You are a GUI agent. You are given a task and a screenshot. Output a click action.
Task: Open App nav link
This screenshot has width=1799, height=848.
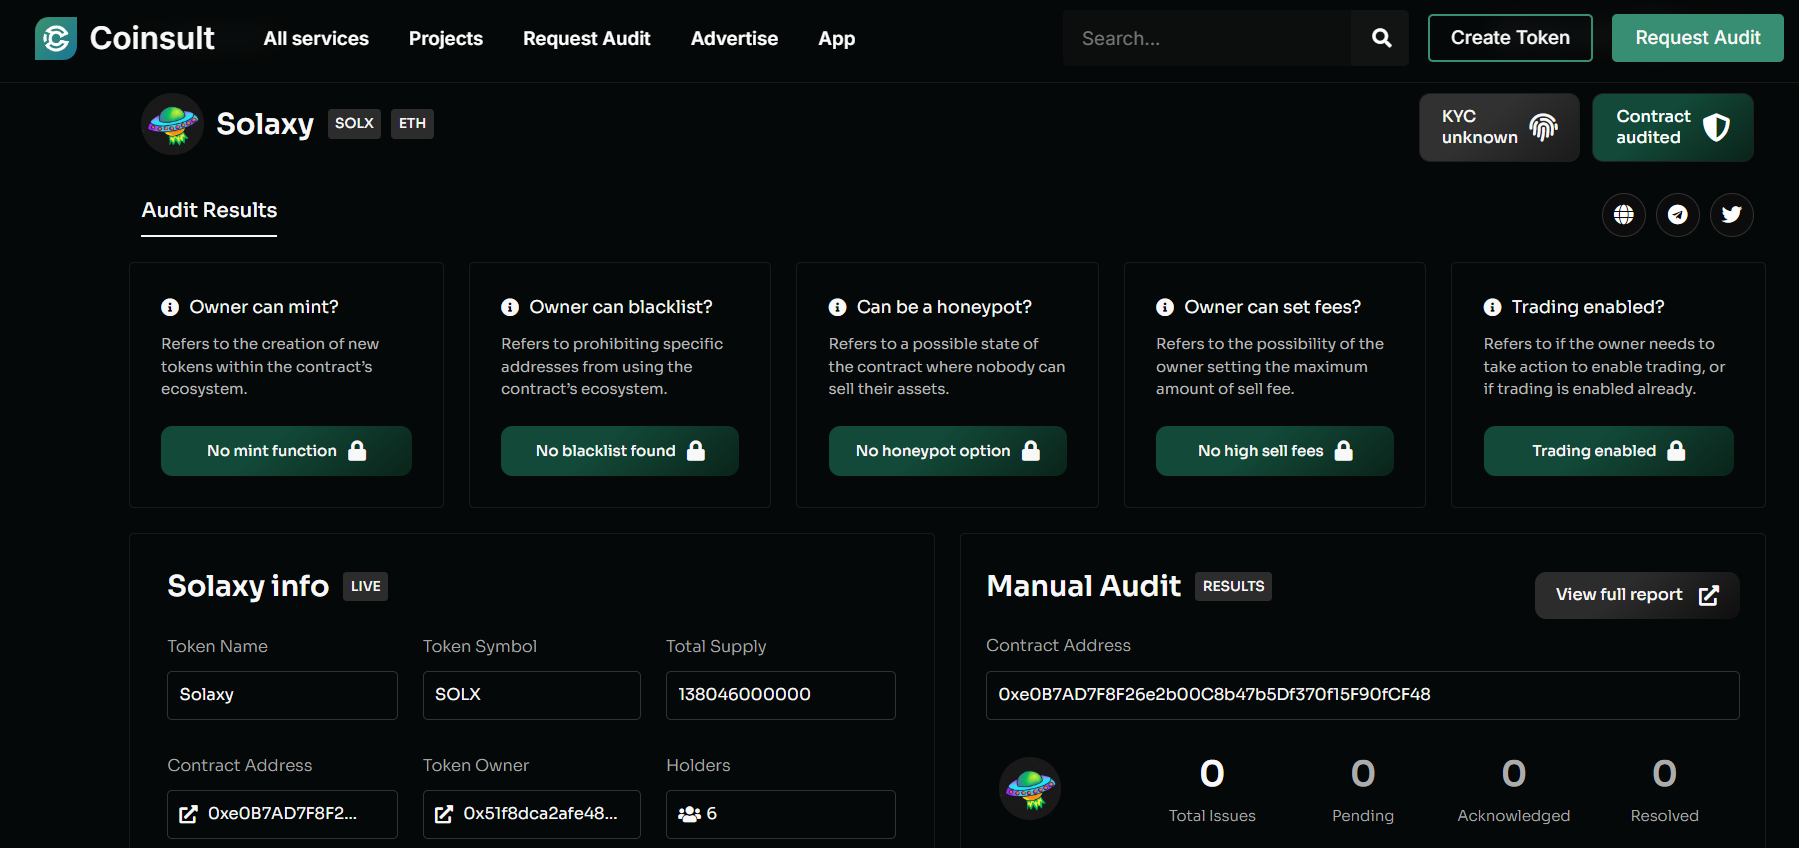pos(837,38)
